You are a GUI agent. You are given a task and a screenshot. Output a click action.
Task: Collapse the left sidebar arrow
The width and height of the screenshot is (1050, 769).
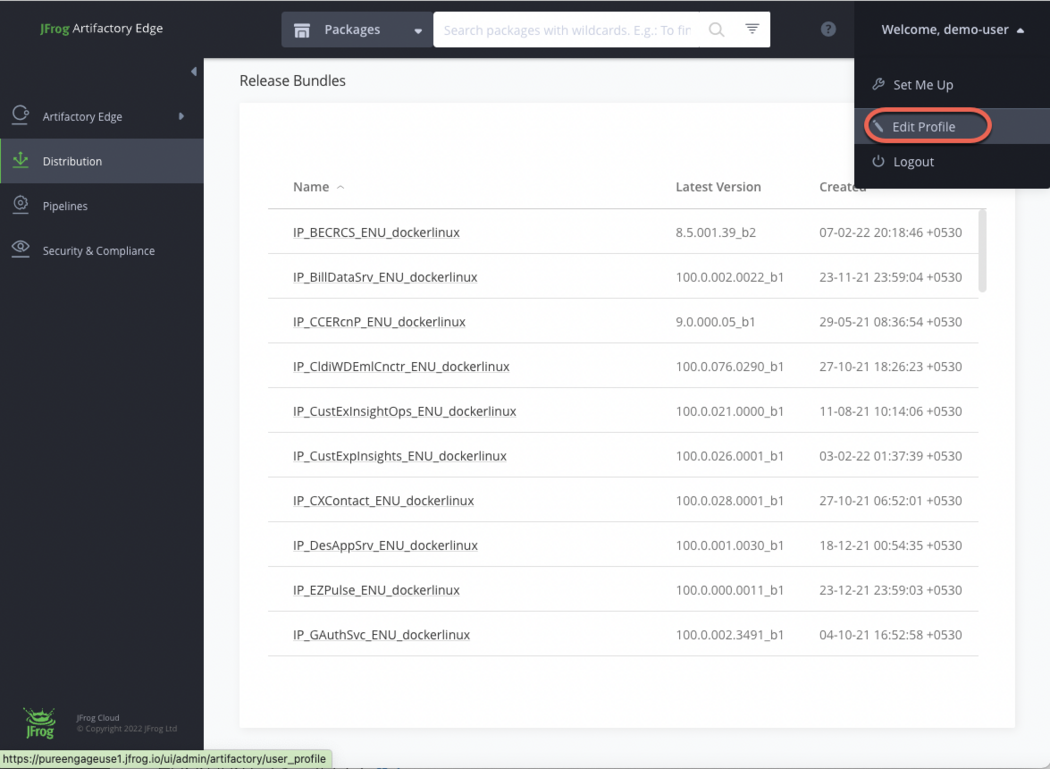194,71
